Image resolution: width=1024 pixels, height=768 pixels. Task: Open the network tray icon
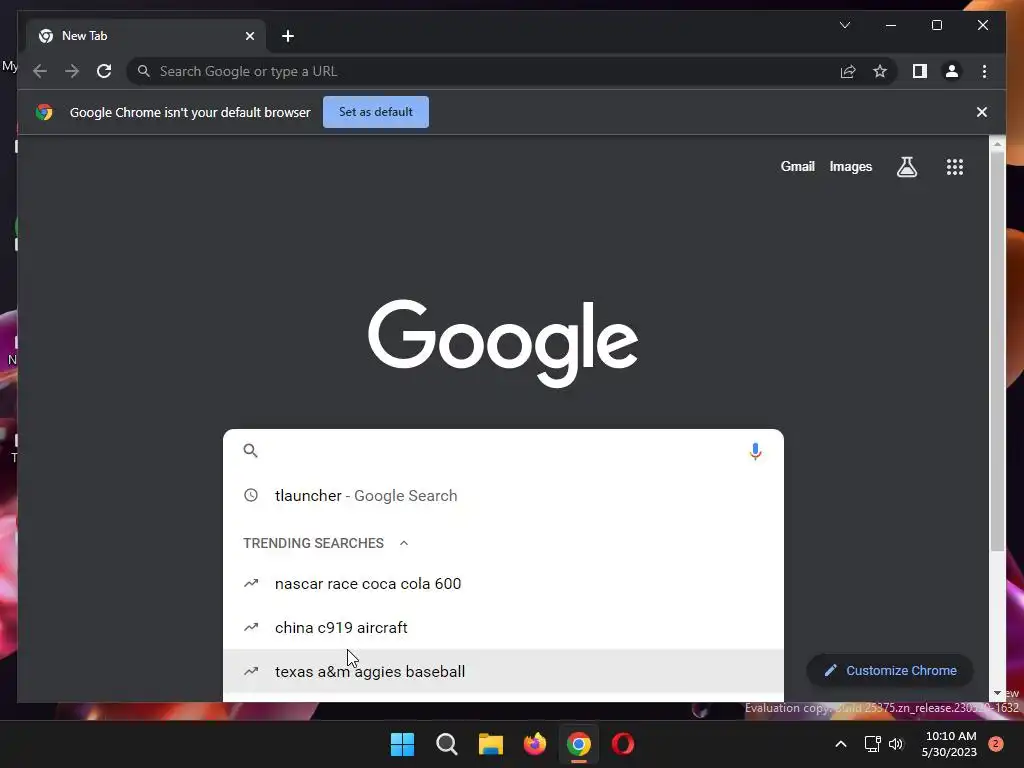(872, 744)
